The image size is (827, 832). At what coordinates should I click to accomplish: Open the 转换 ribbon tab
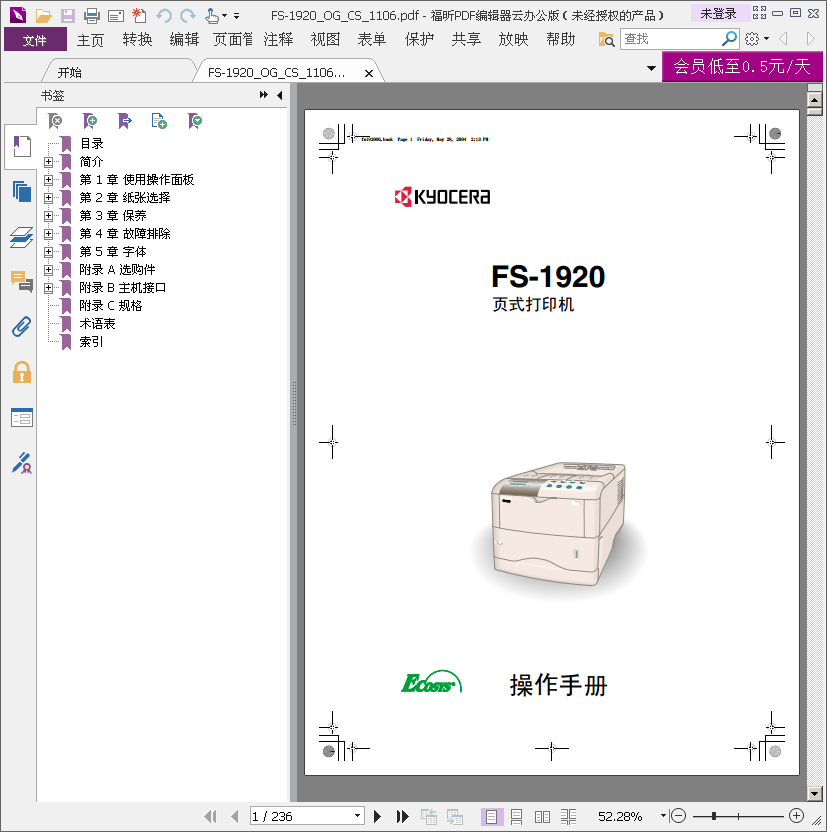tap(137, 40)
